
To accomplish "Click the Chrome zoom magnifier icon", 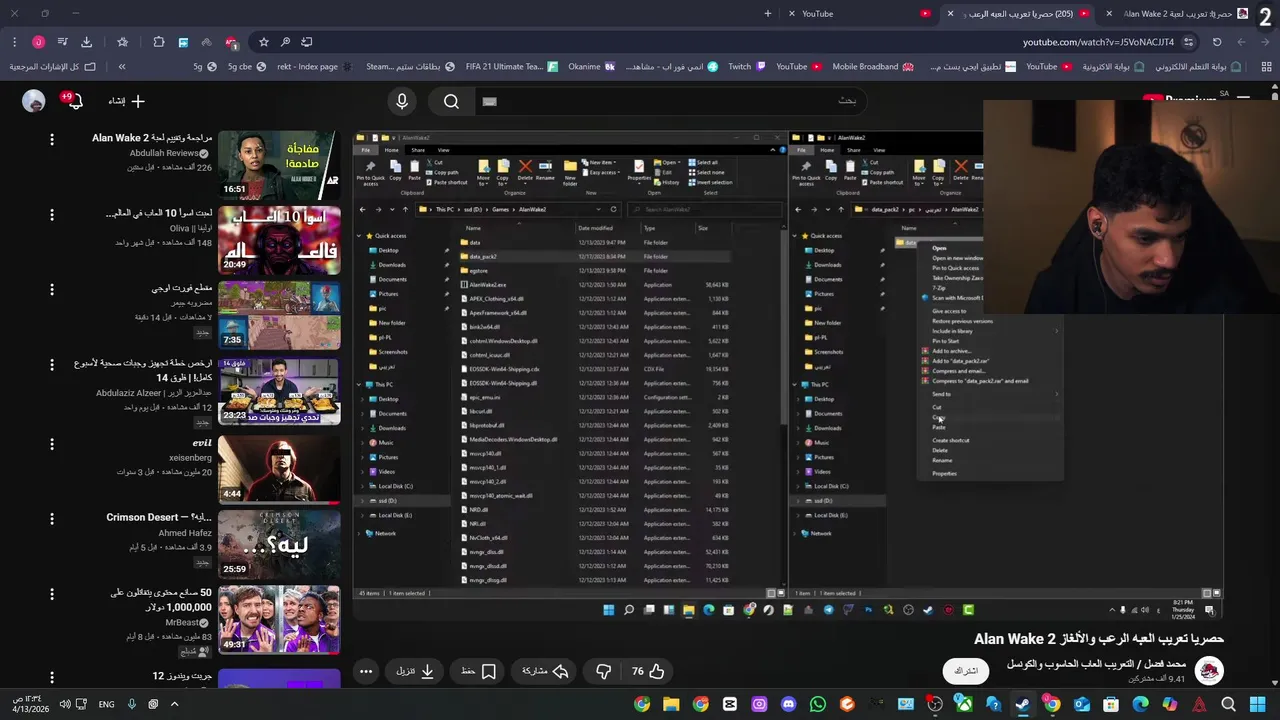I will click(x=285, y=42).
